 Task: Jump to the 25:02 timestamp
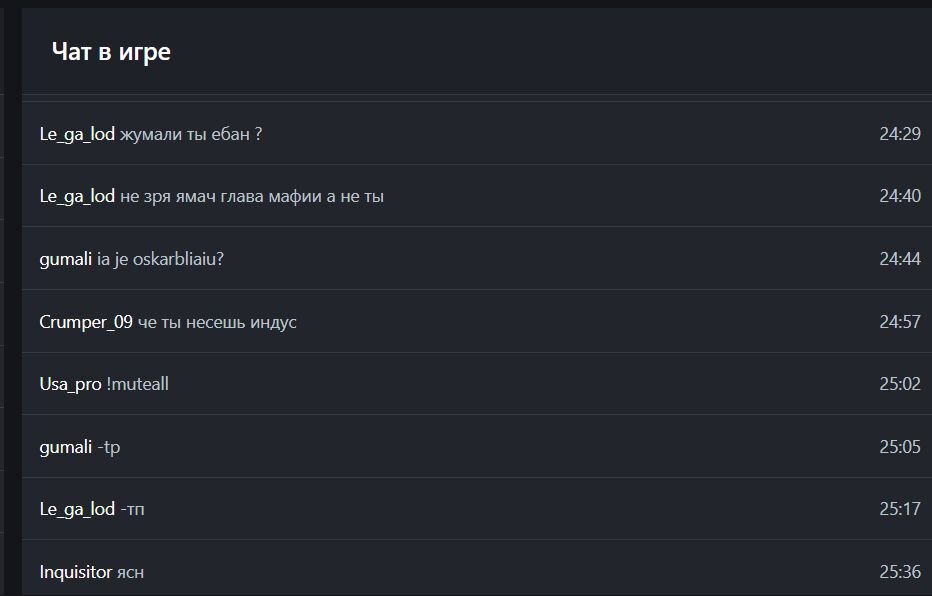[x=899, y=384]
